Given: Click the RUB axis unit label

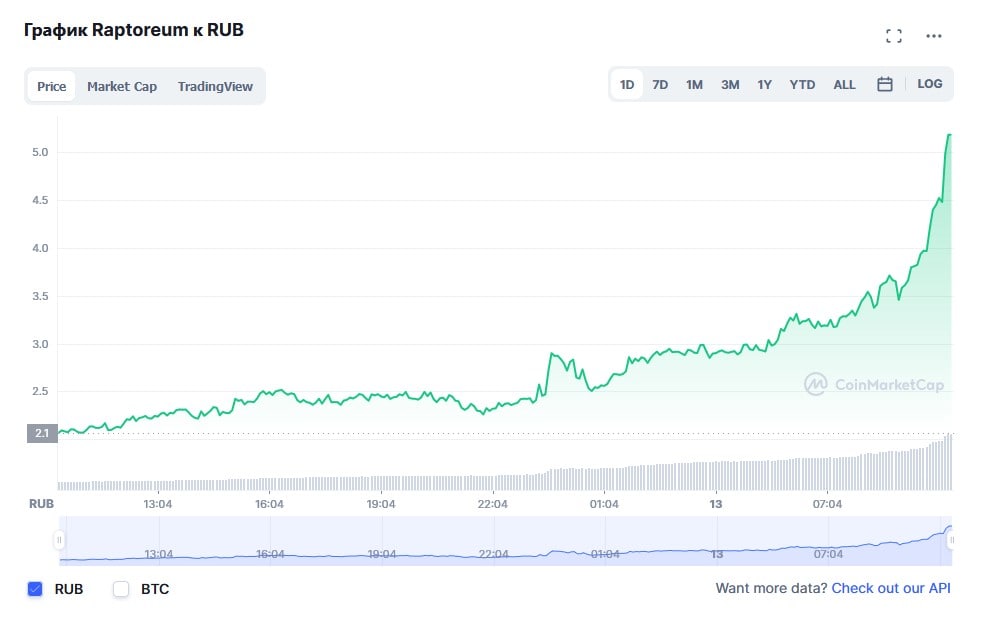Looking at the screenshot, I should 42,504.
